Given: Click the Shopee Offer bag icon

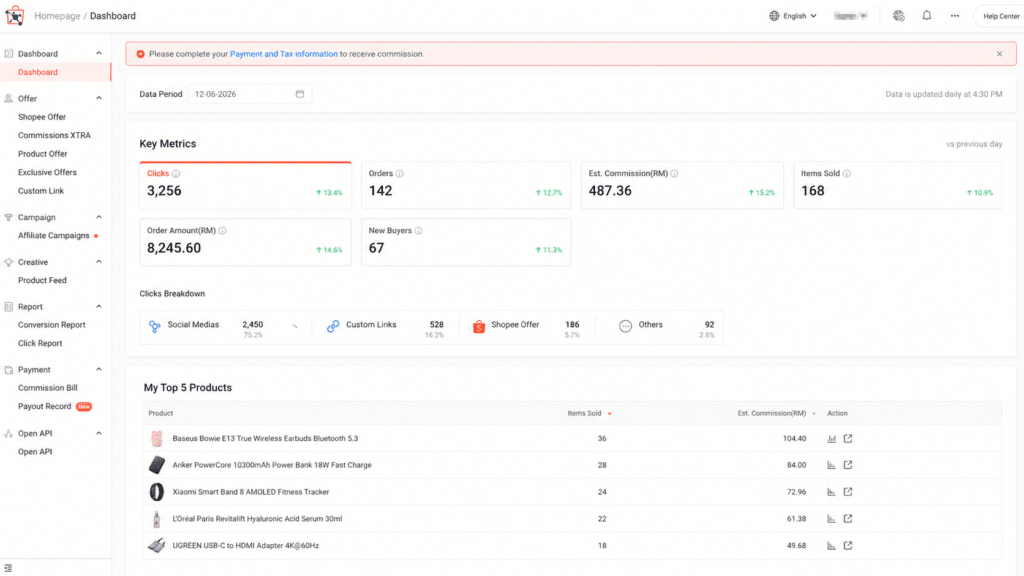Looking at the screenshot, I should pos(479,327).
